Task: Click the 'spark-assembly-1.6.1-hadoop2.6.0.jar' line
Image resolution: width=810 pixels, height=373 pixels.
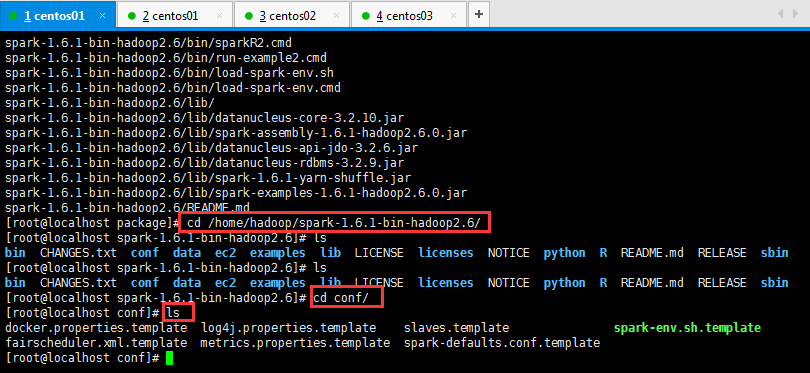Action: tap(236, 133)
